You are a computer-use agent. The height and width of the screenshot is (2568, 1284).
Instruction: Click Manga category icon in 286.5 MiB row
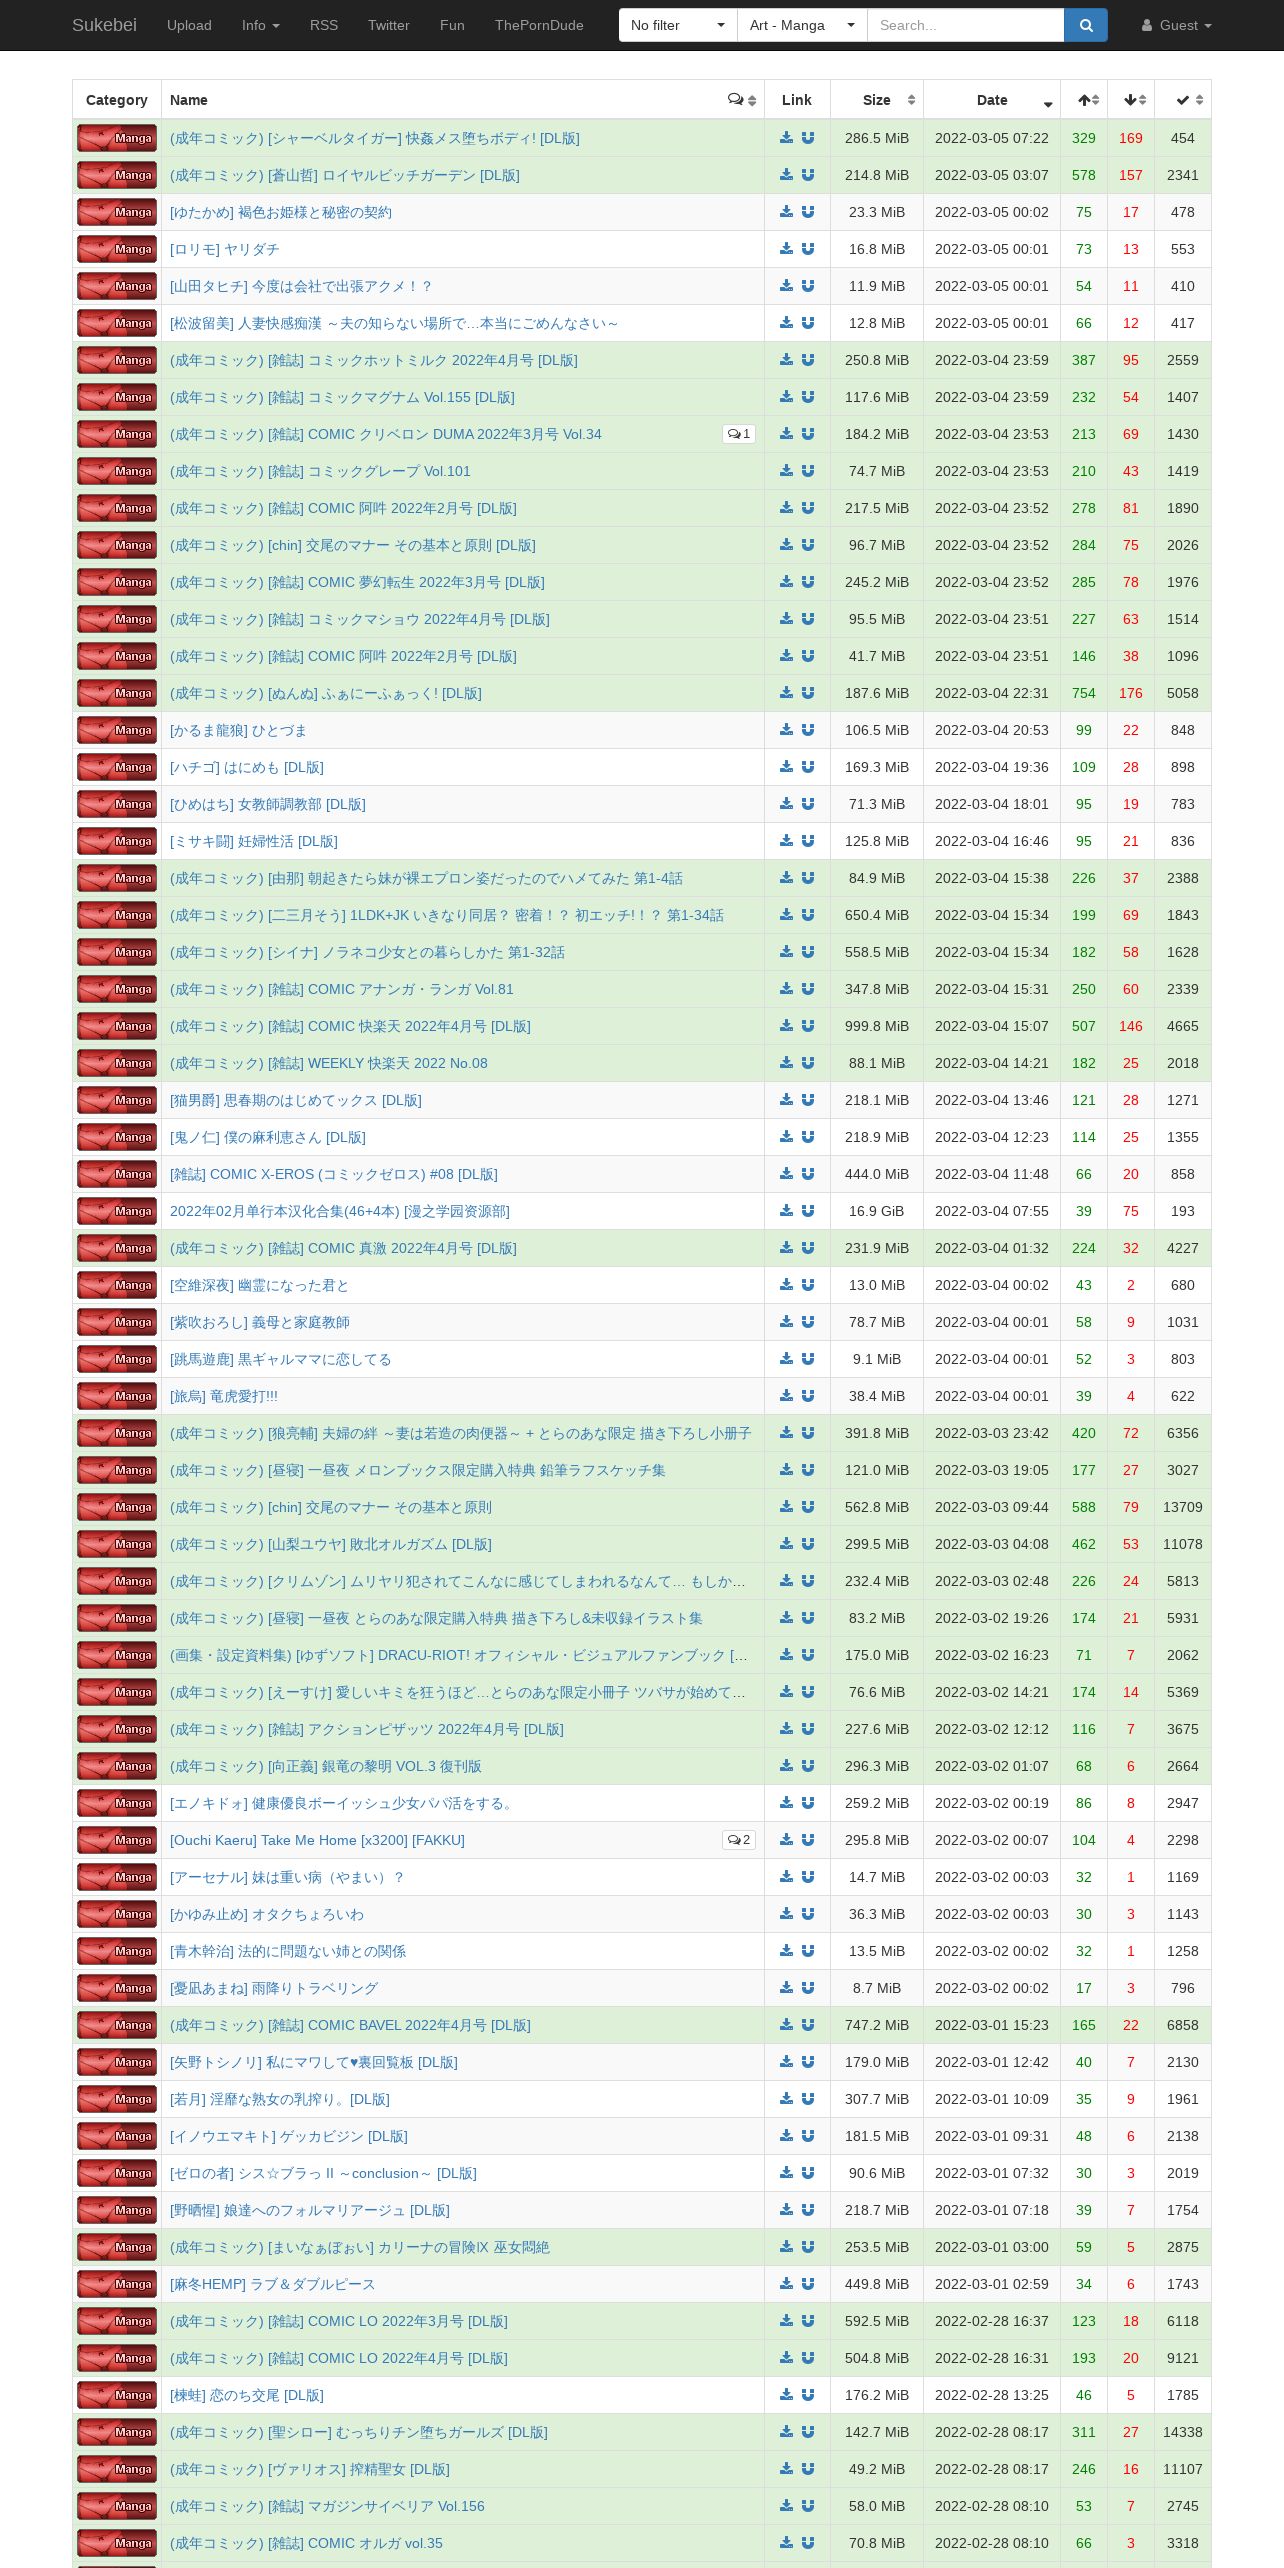click(117, 138)
